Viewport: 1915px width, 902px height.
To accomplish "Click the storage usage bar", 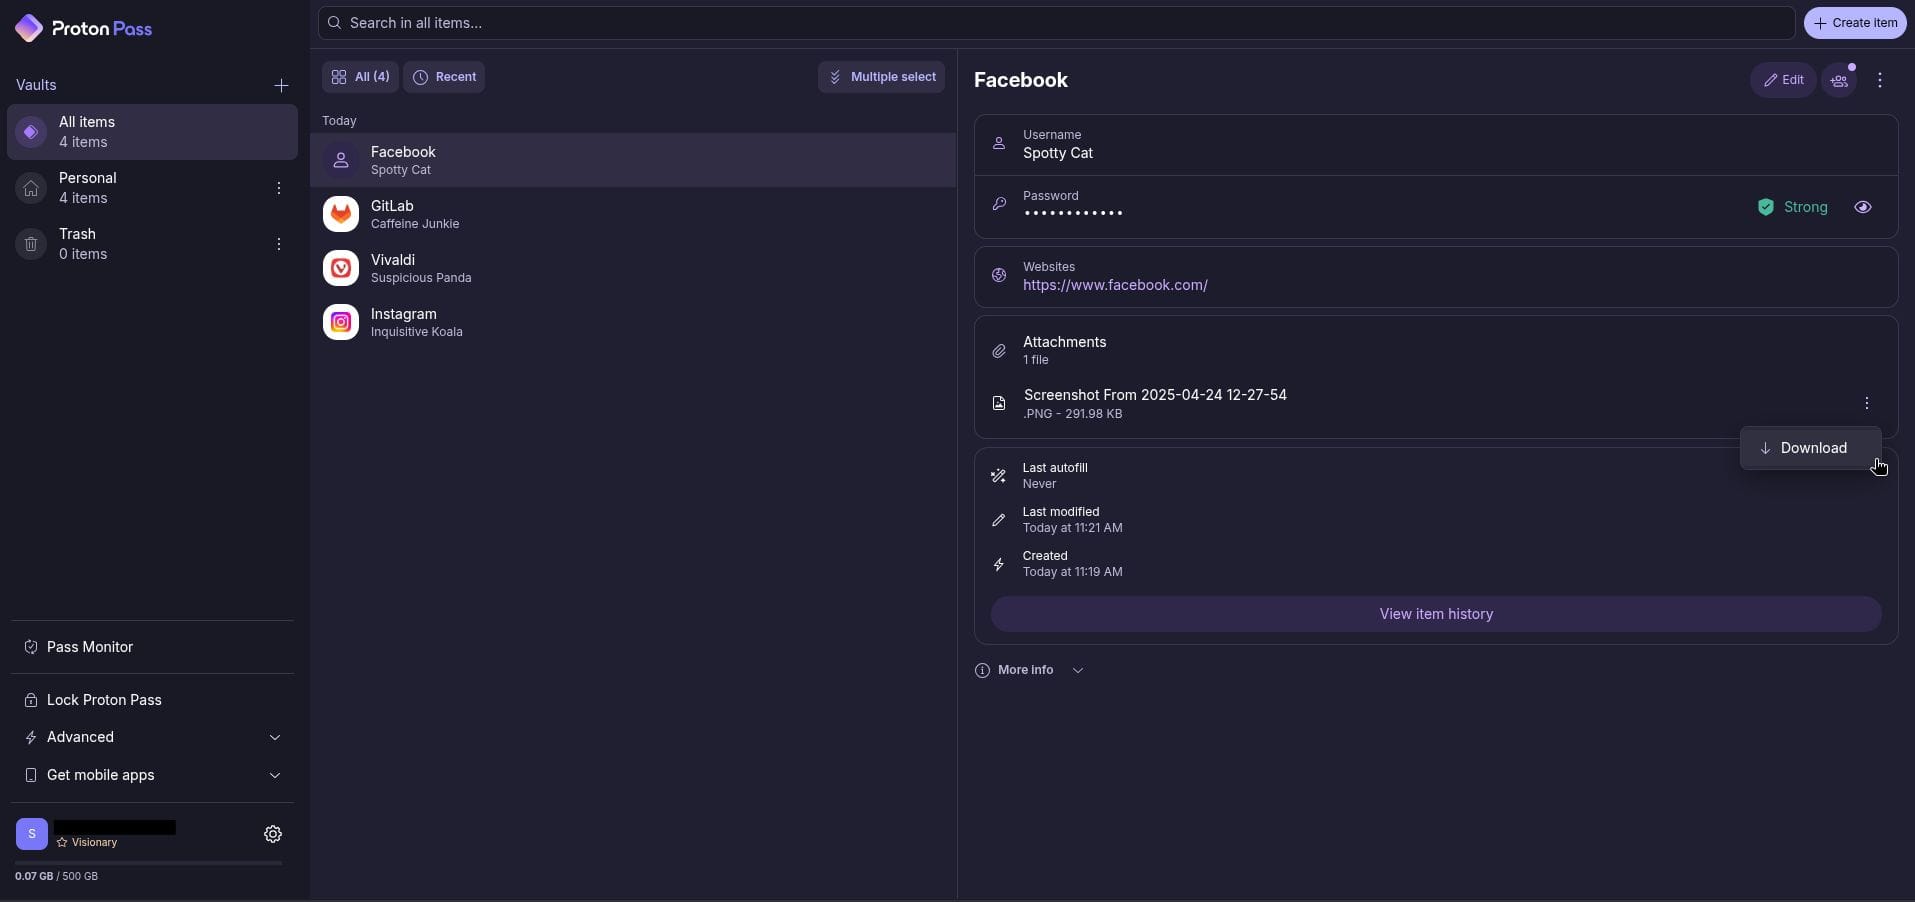I will click(148, 862).
